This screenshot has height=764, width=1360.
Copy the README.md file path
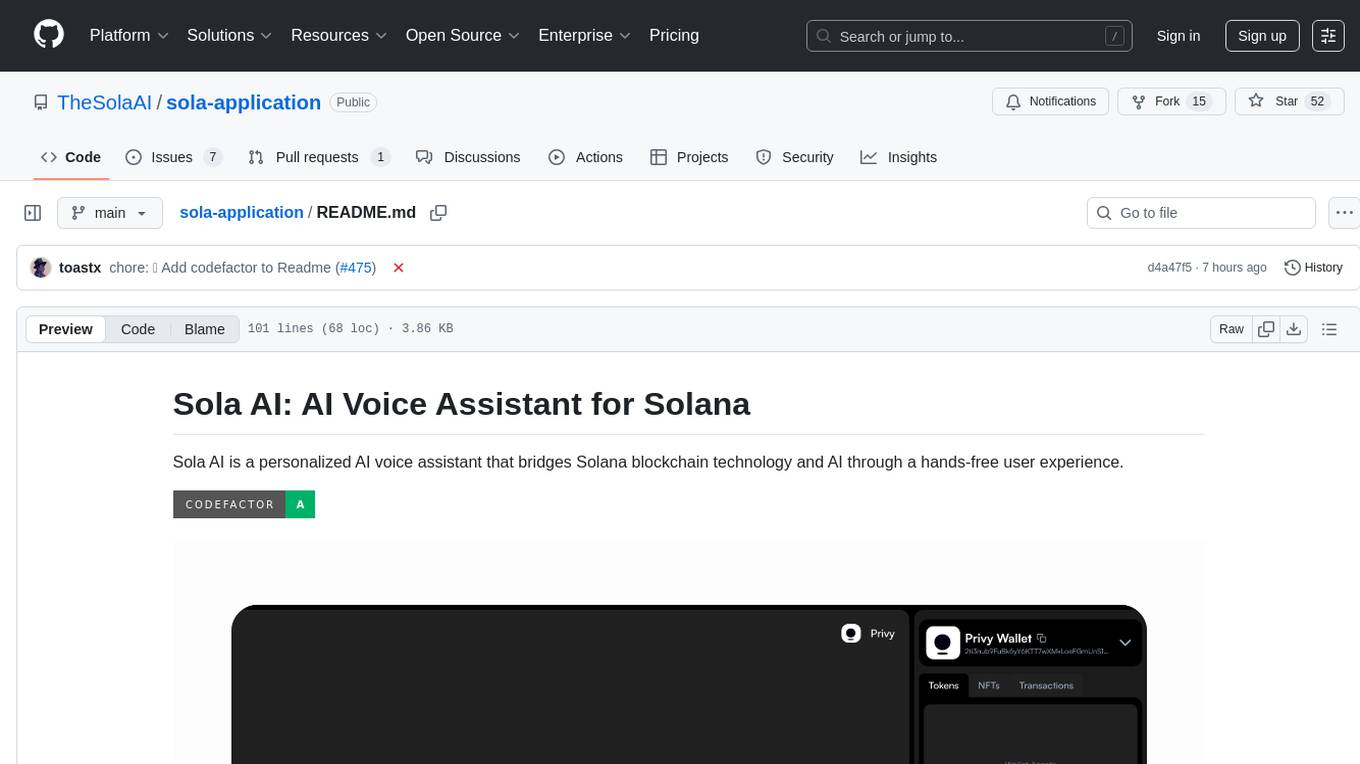(x=438, y=212)
